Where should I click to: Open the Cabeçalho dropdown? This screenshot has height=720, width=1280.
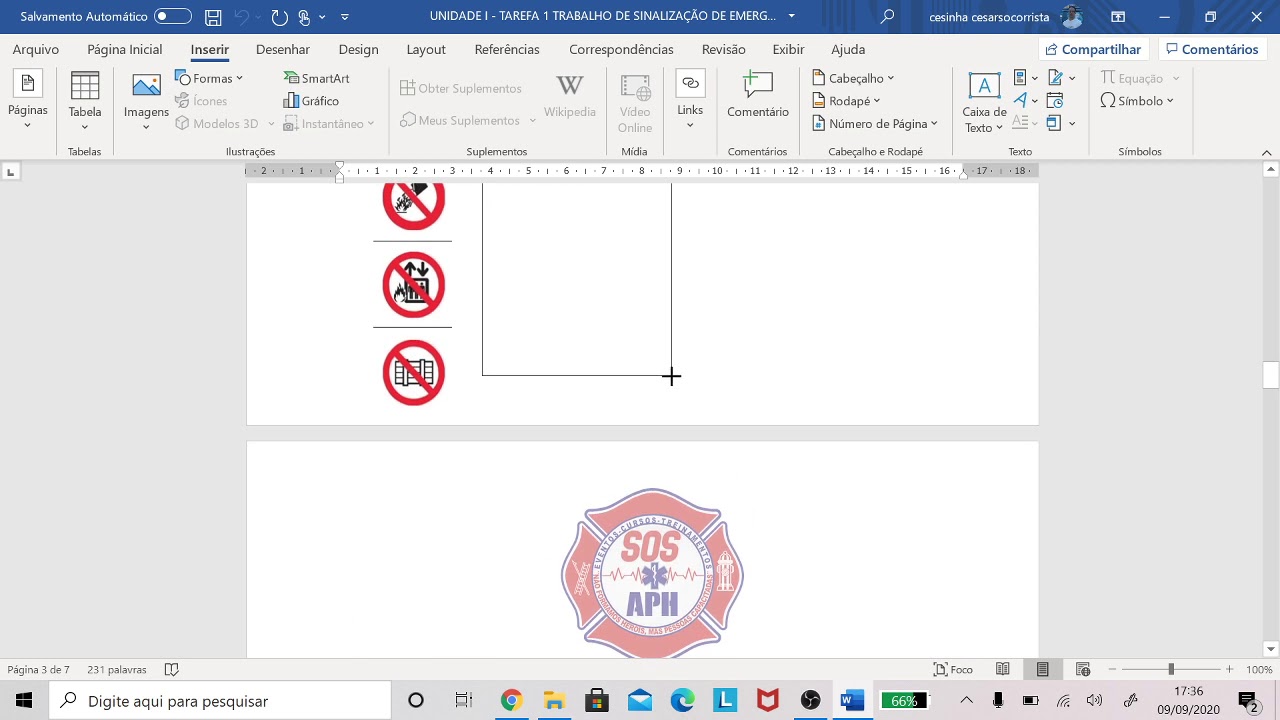tap(853, 78)
